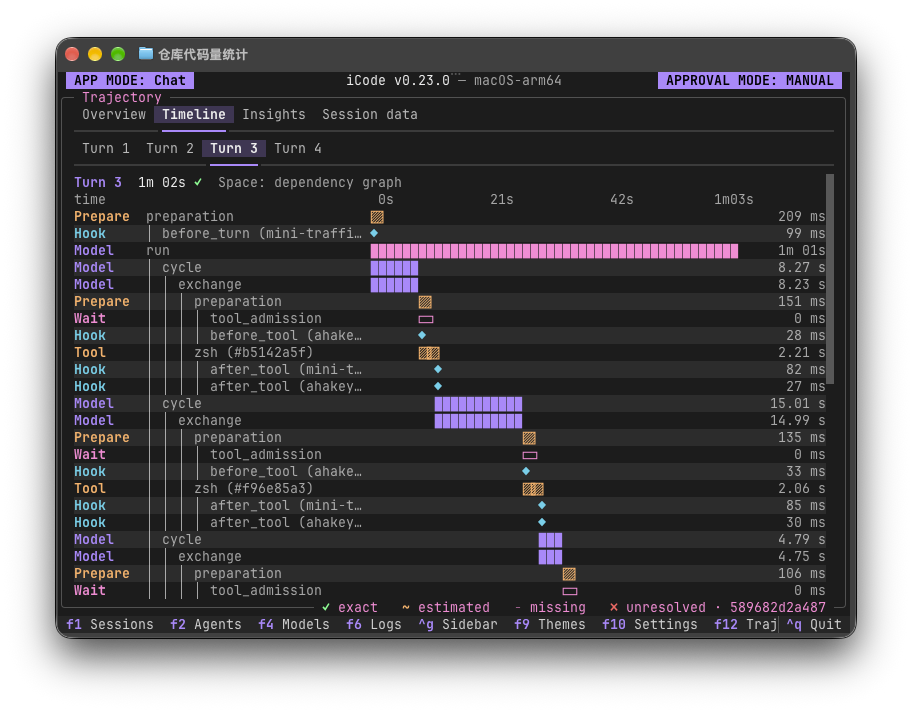Switch to the Overview tab

(x=114, y=115)
